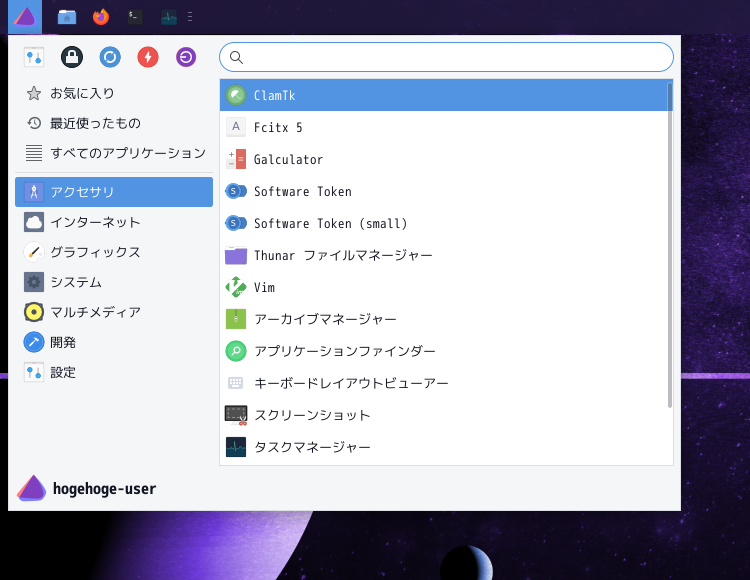Select the インターネット category
Image resolution: width=750 pixels, height=580 pixels.
pos(114,222)
